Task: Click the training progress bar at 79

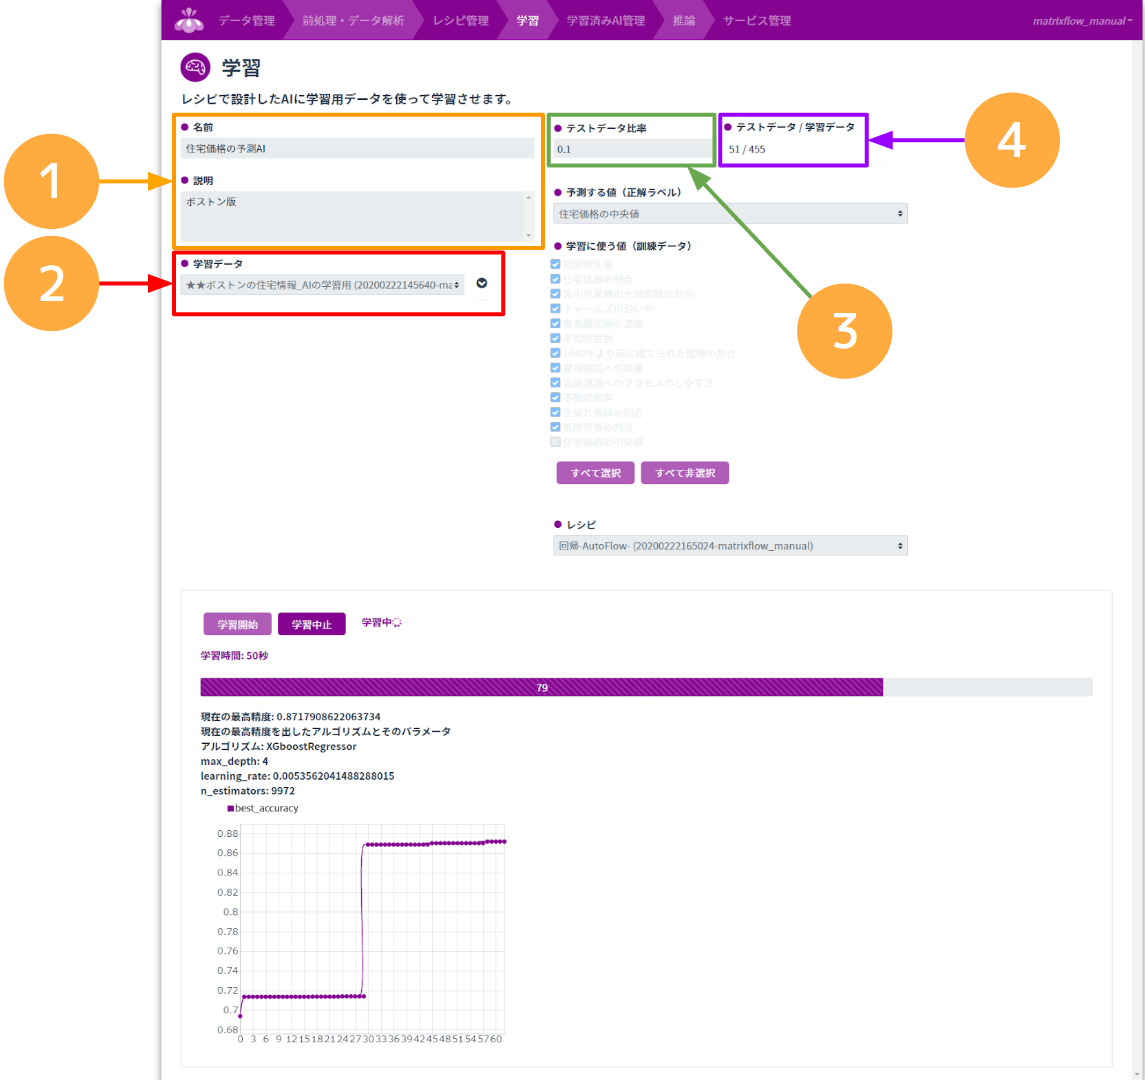Action: (x=542, y=688)
